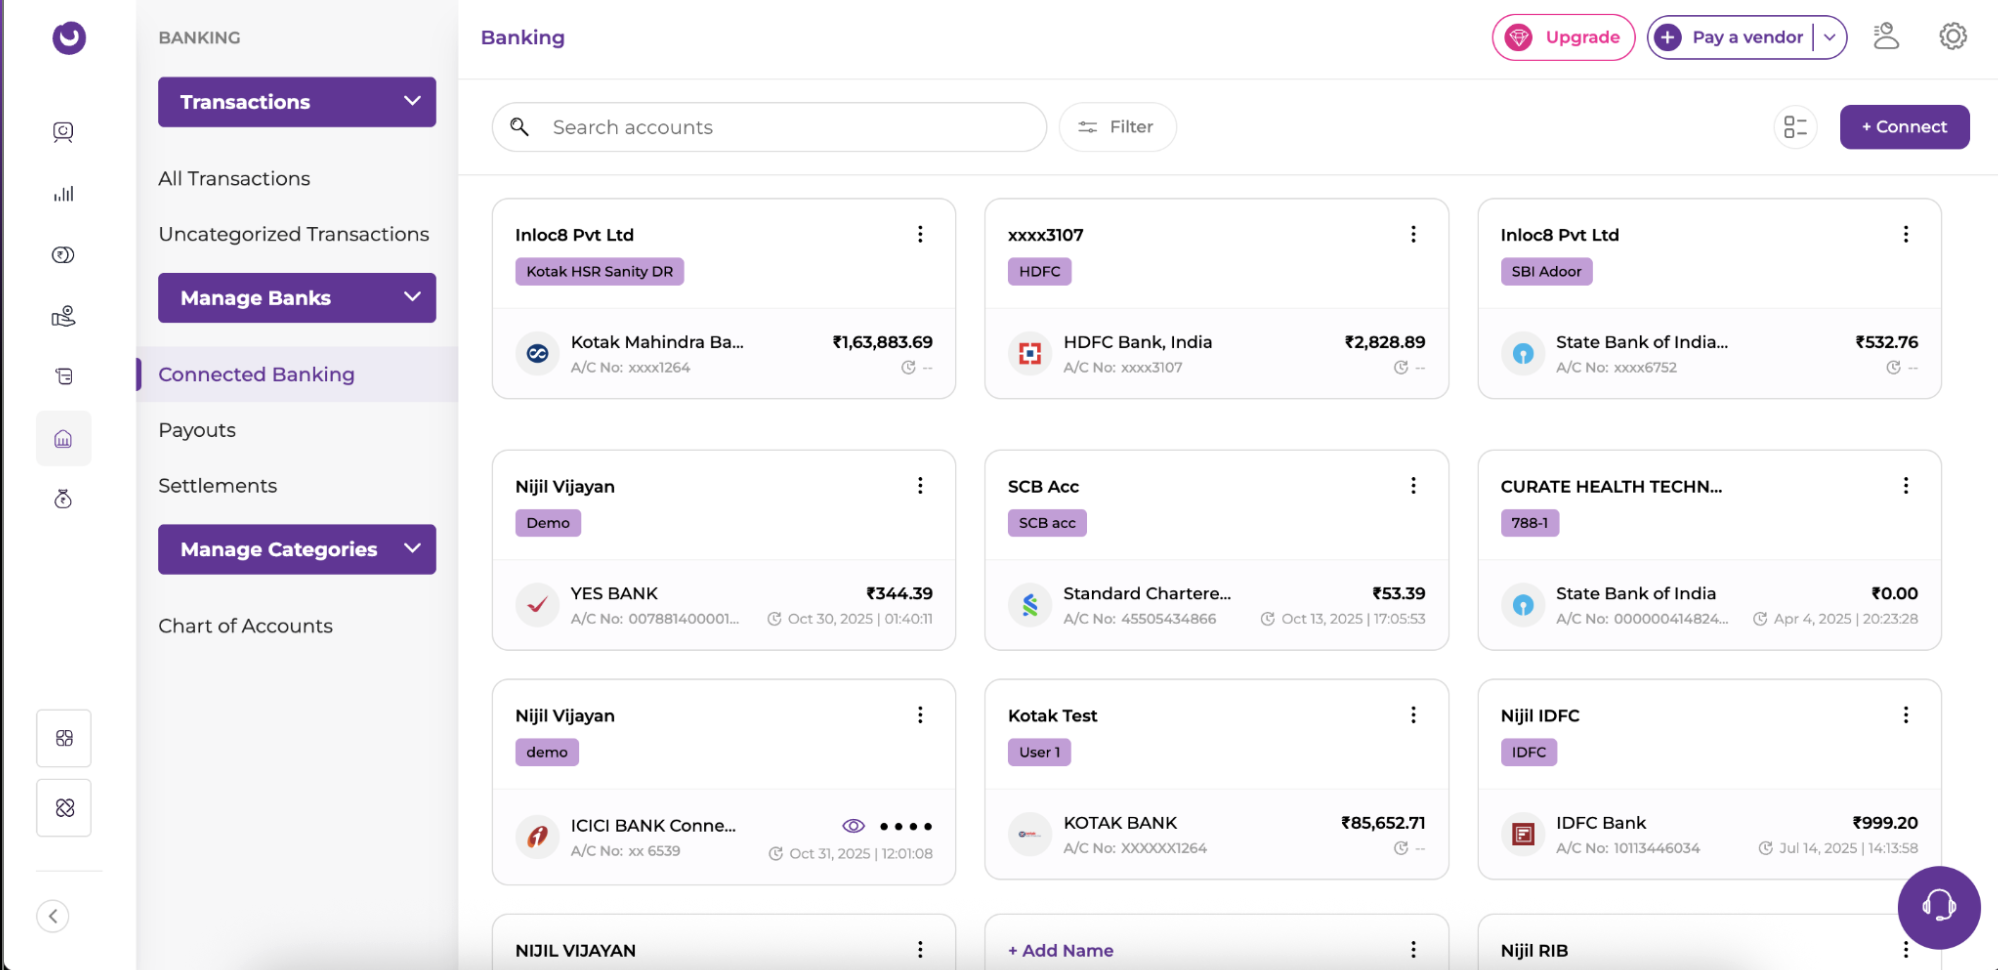Open the settings gear icon

tap(1953, 37)
